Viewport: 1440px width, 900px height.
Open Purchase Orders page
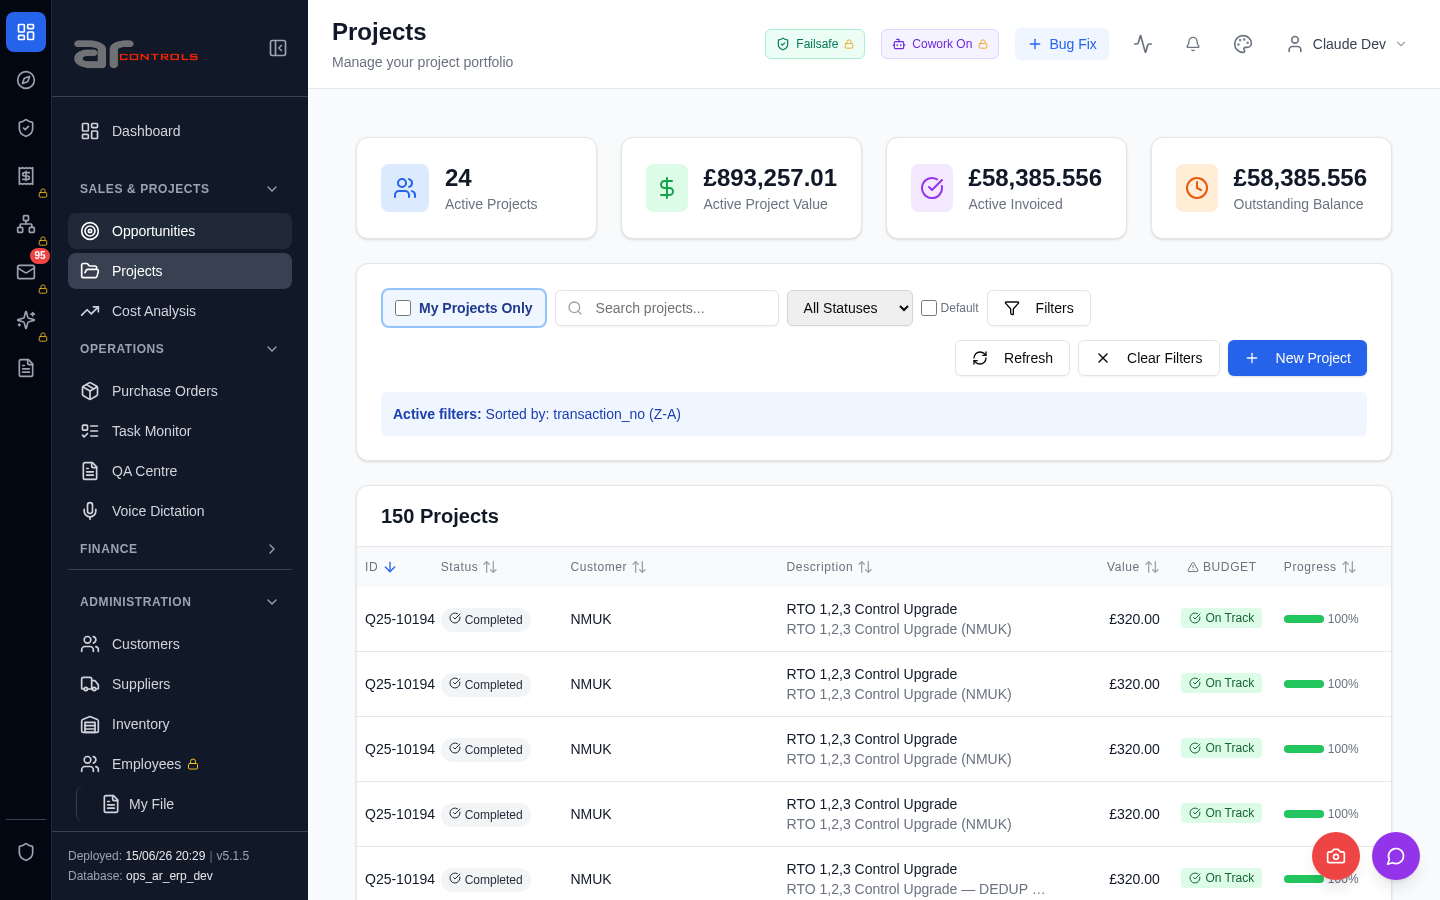(180, 391)
